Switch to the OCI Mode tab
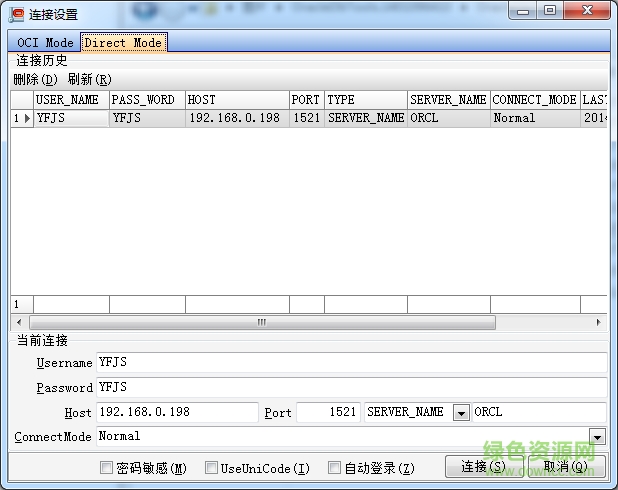Screen dimensions: 618x490 pyautogui.click(x=45, y=43)
